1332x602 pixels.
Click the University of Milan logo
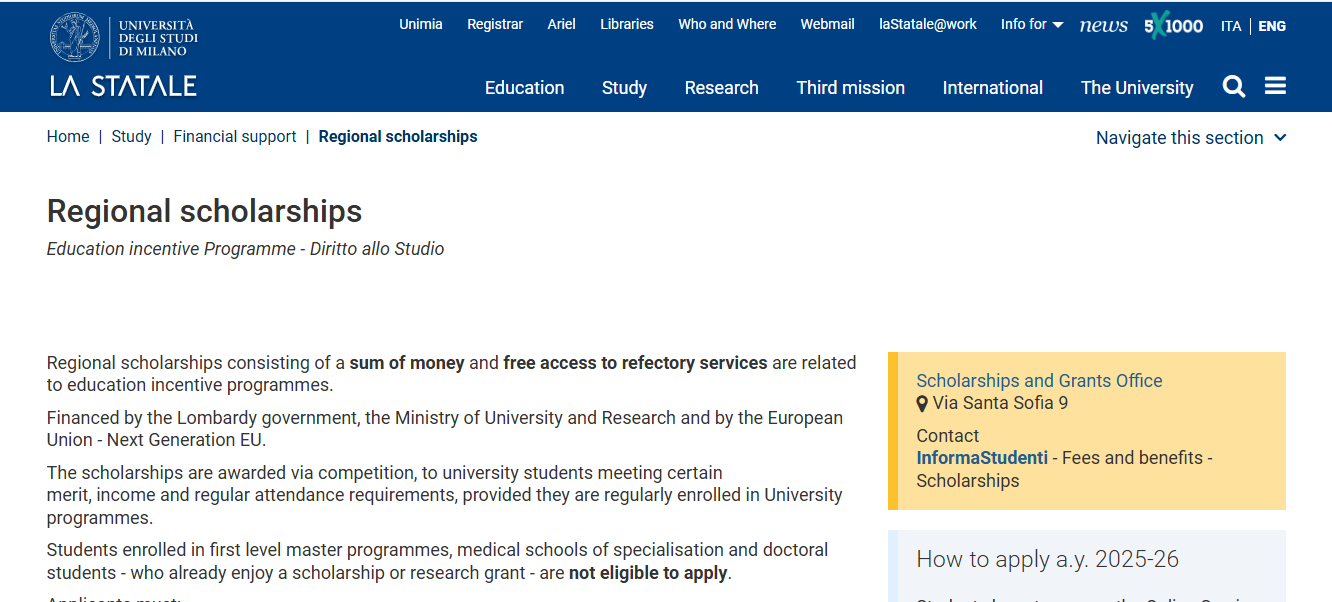(124, 56)
